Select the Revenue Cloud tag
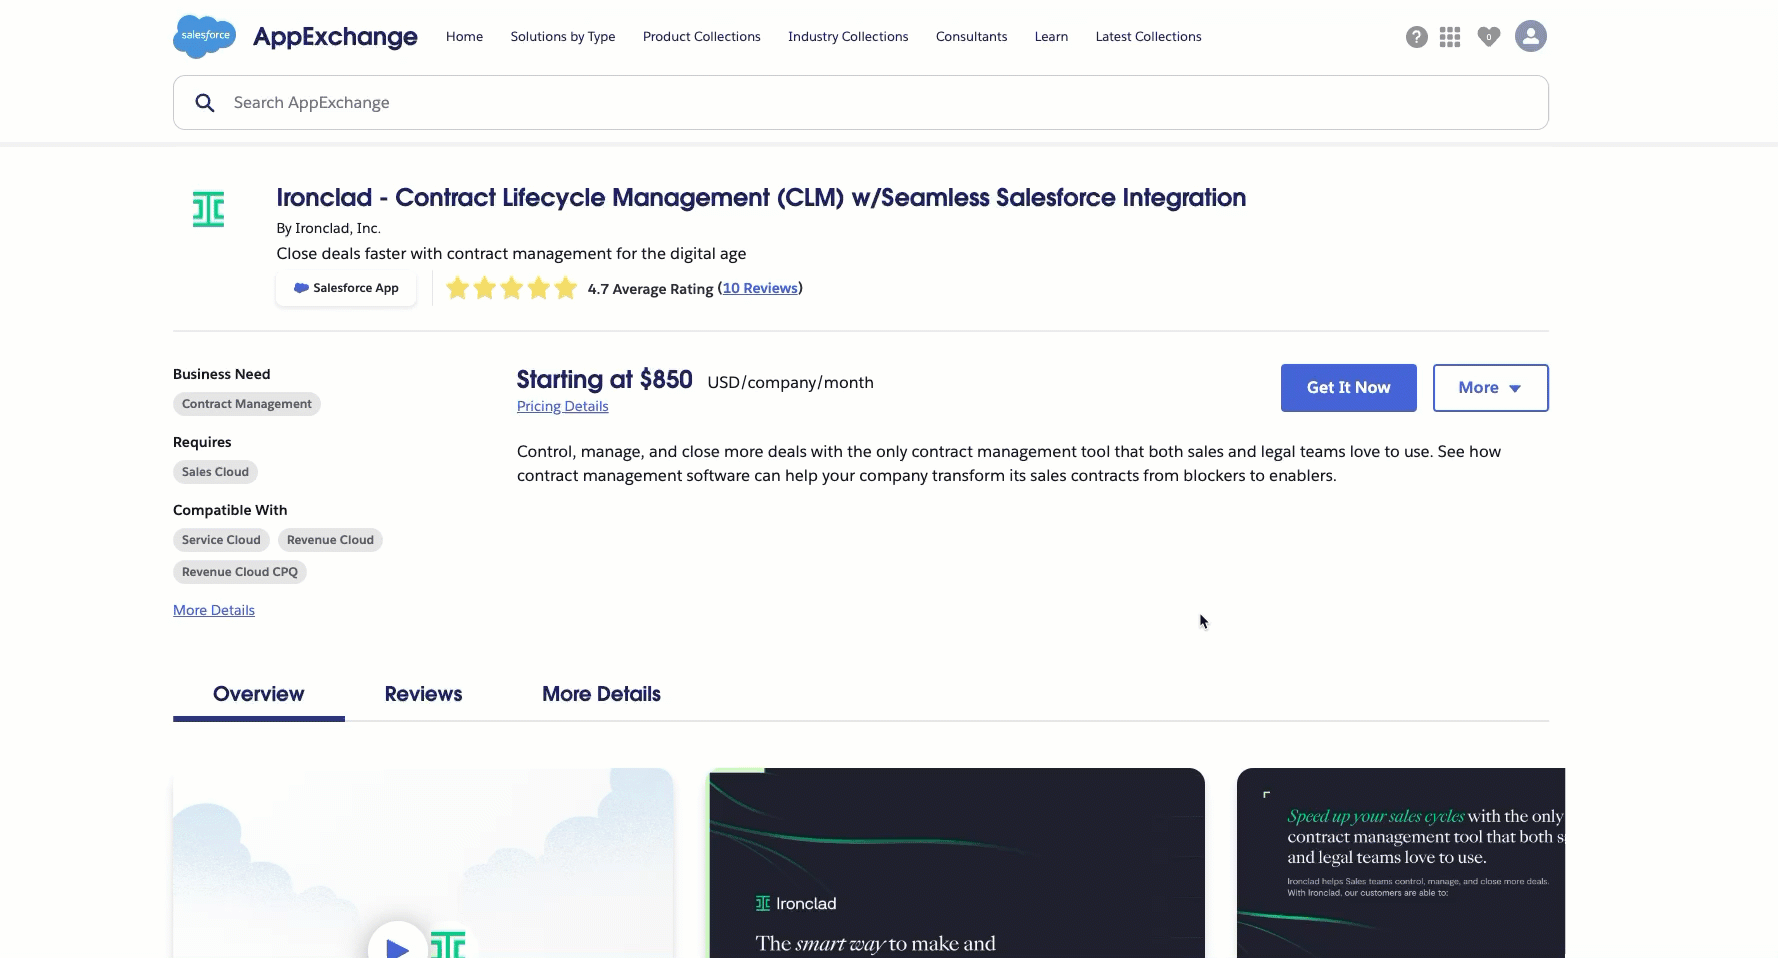 [330, 540]
